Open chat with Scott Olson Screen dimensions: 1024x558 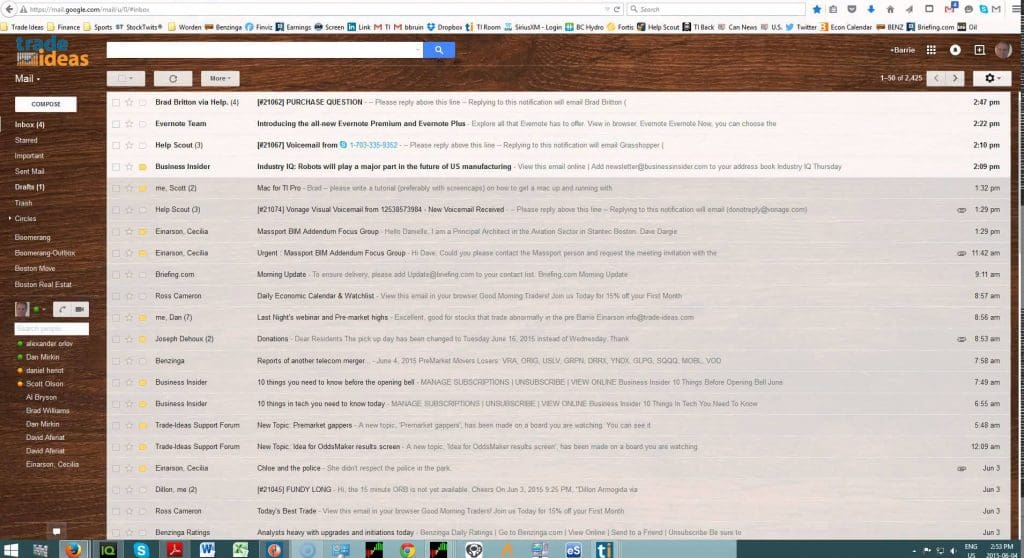44,384
